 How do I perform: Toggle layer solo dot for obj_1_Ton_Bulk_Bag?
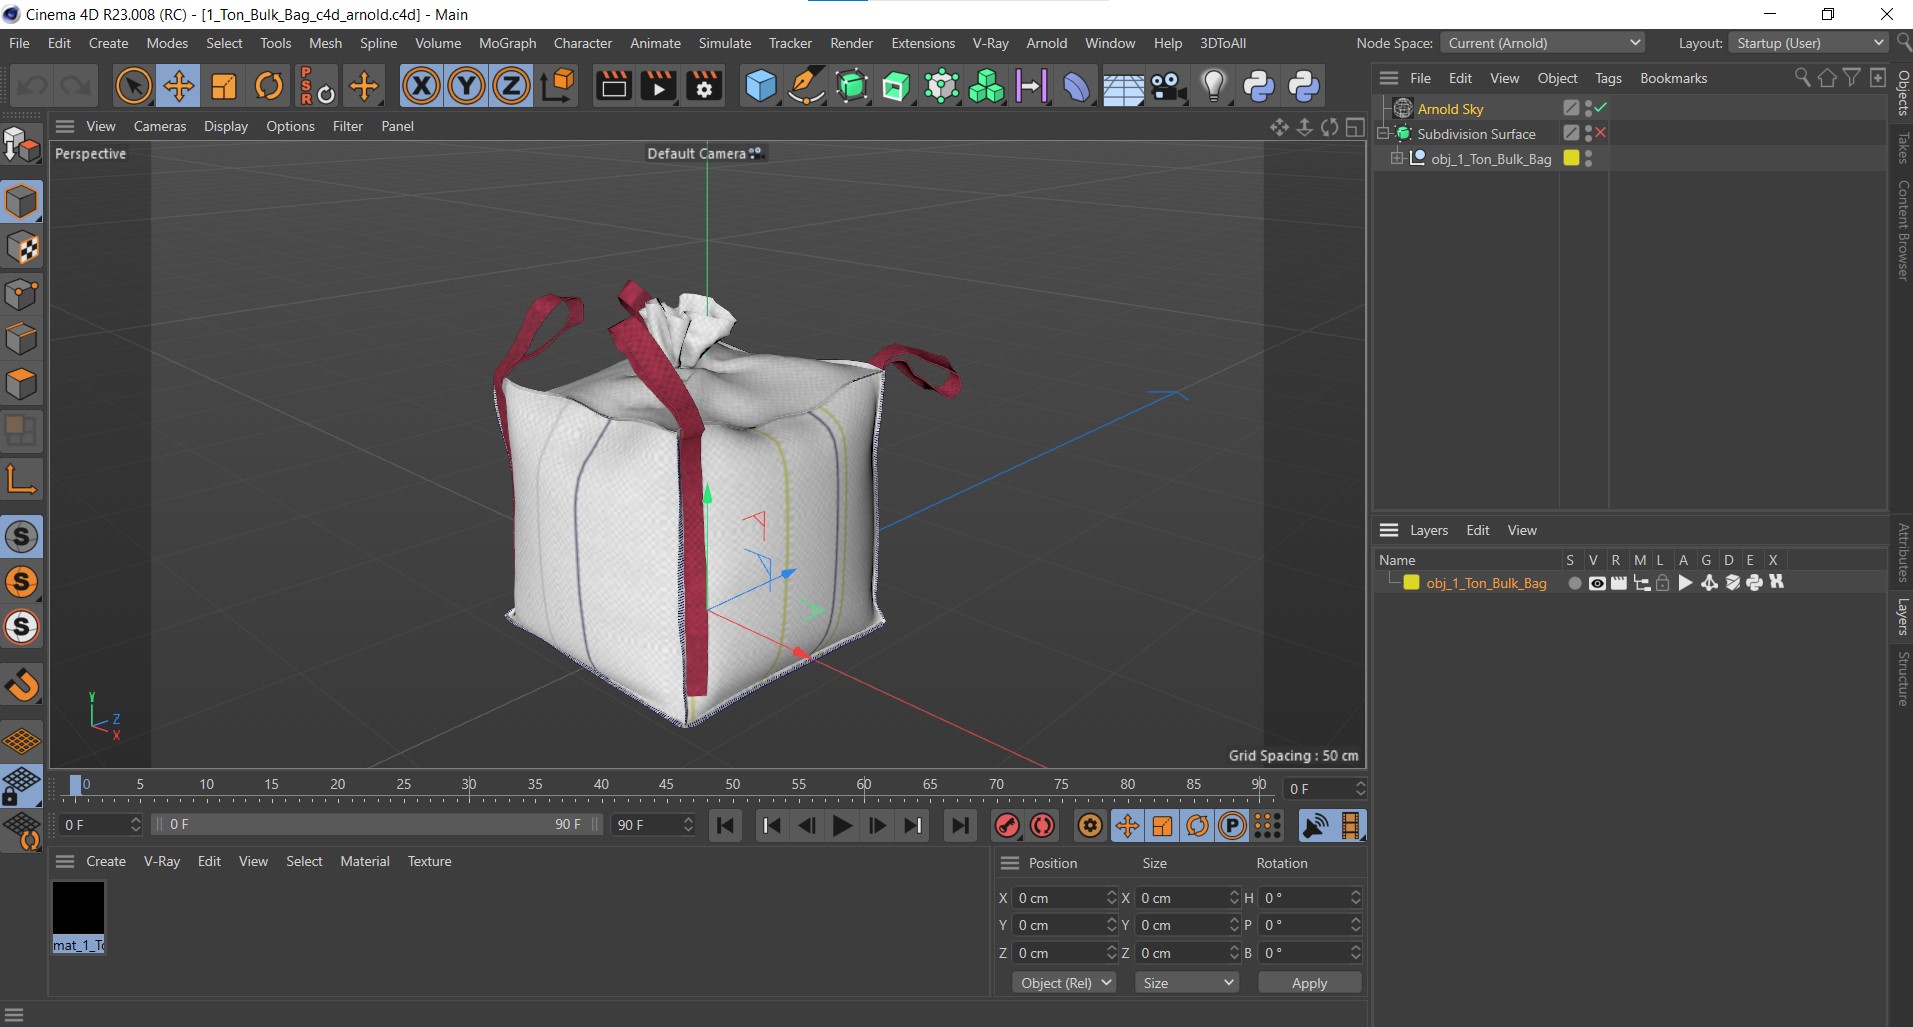pos(1574,583)
